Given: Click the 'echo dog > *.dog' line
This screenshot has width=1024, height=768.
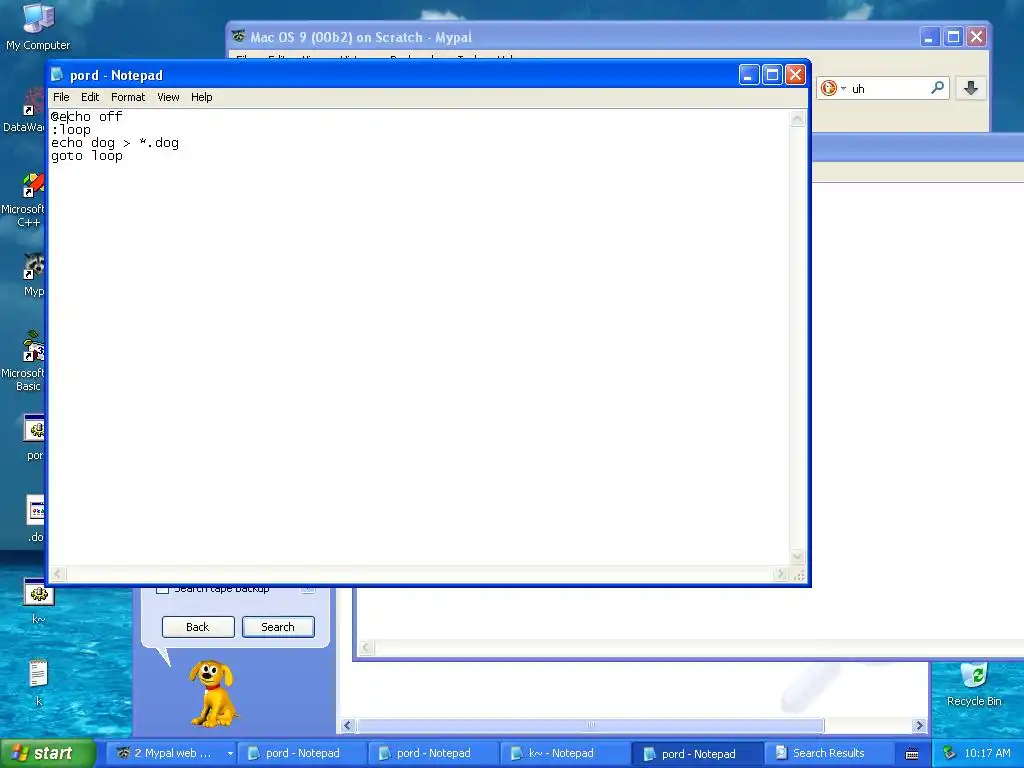Looking at the screenshot, I should coord(115,142).
